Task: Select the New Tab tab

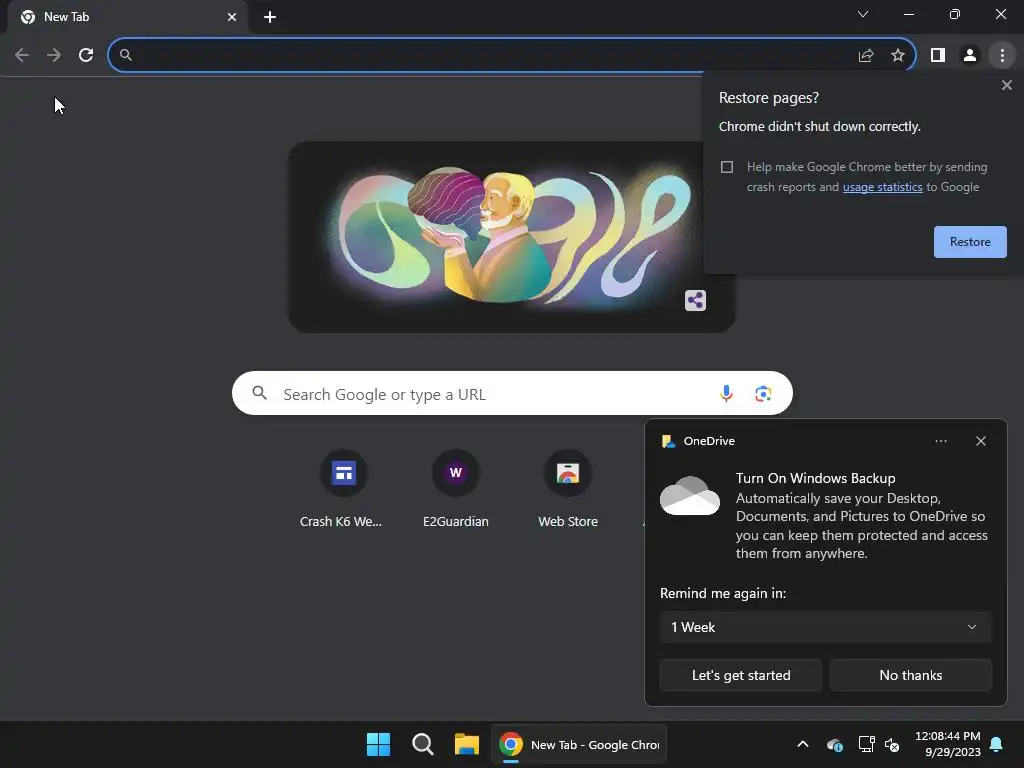Action: 129,17
